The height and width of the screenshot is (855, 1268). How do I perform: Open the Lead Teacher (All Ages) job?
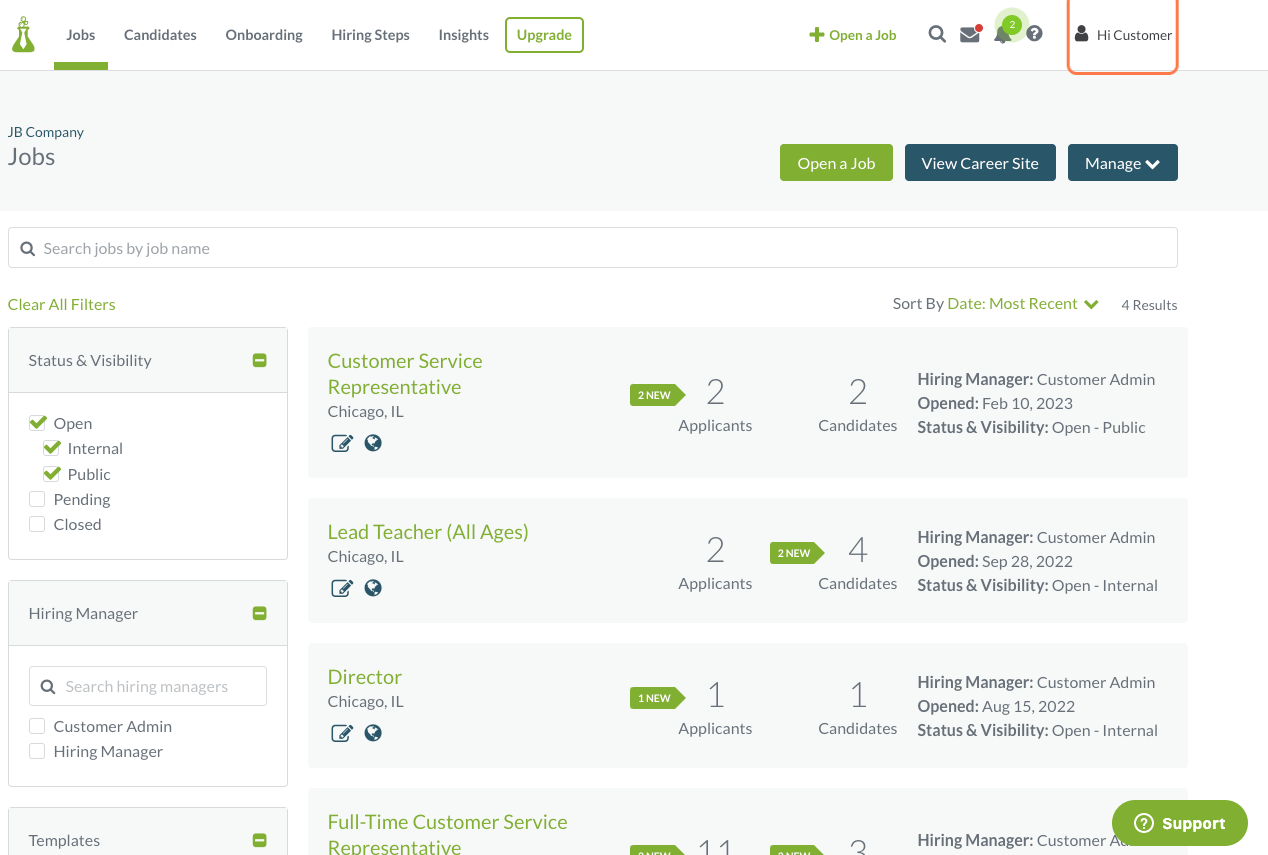point(428,532)
